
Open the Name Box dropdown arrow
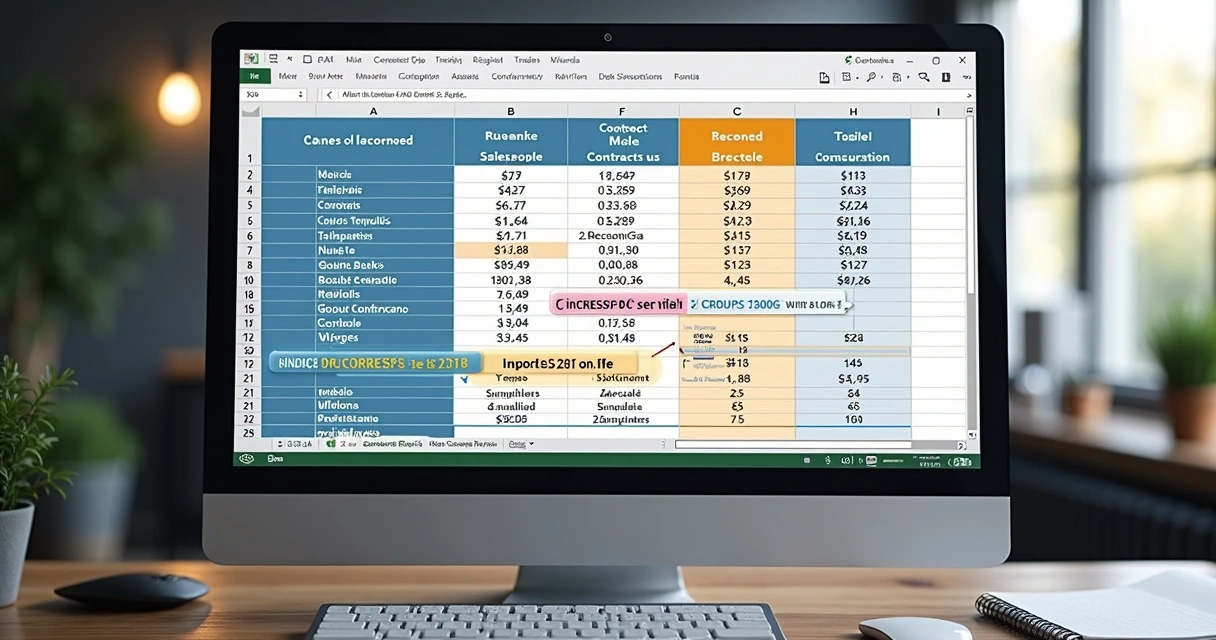(303, 93)
